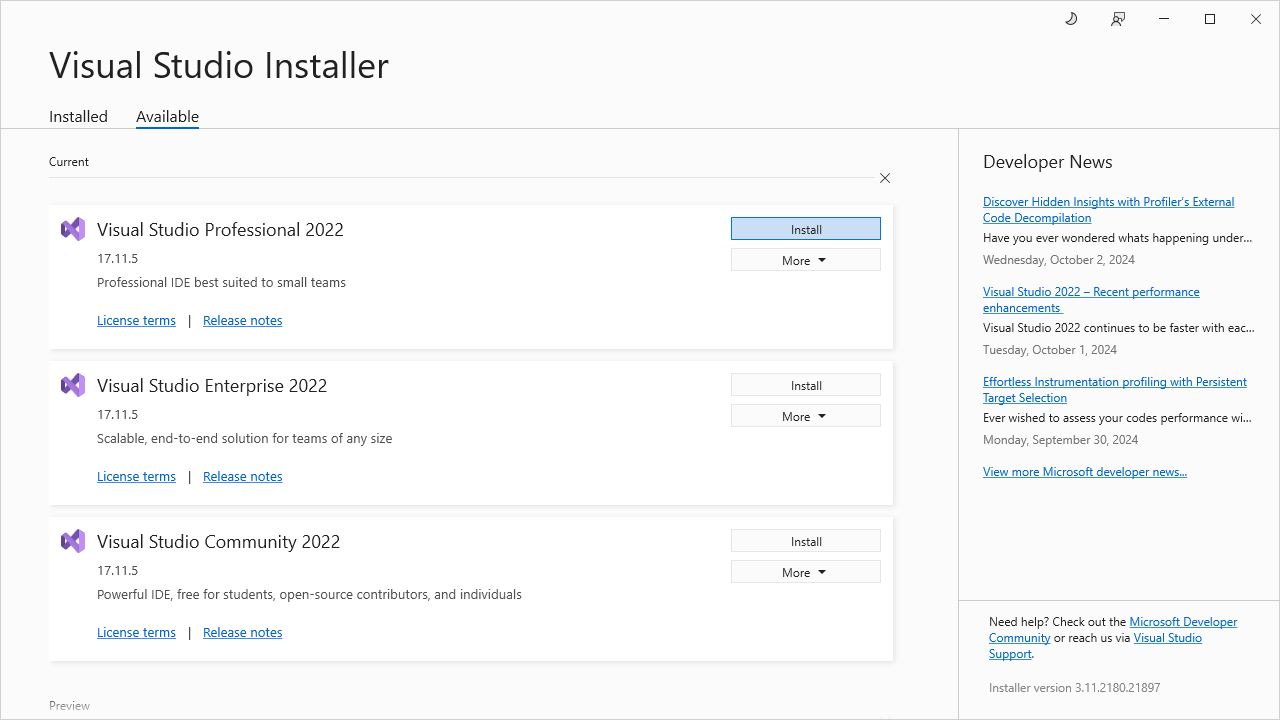Click the 17.11.5 version under Community 2022
This screenshot has width=1280, height=720.
coord(117,570)
